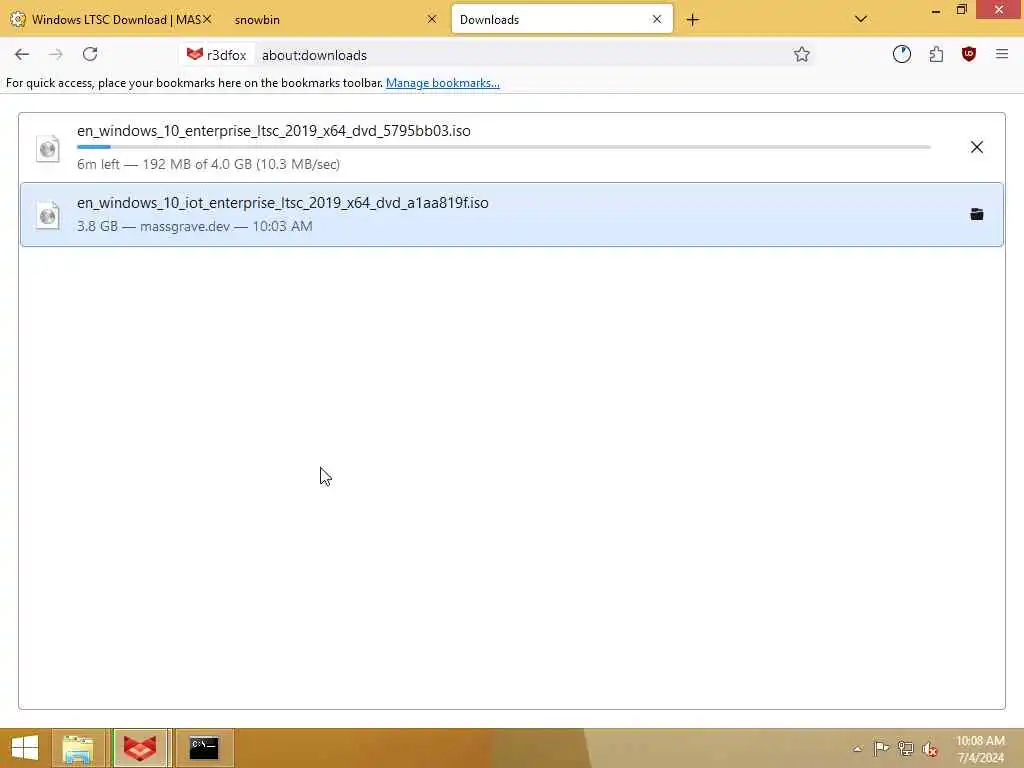Open the Action Center flag icon
This screenshot has height=768, width=1024.
(881, 748)
